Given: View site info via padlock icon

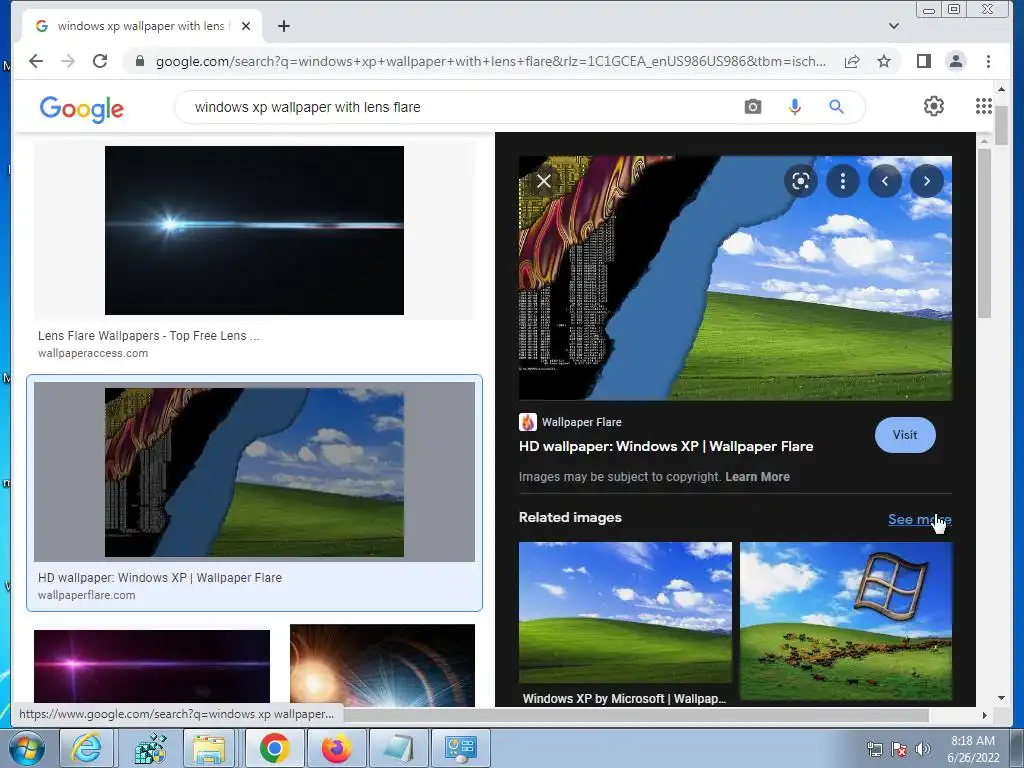Looking at the screenshot, I should coord(139,61).
